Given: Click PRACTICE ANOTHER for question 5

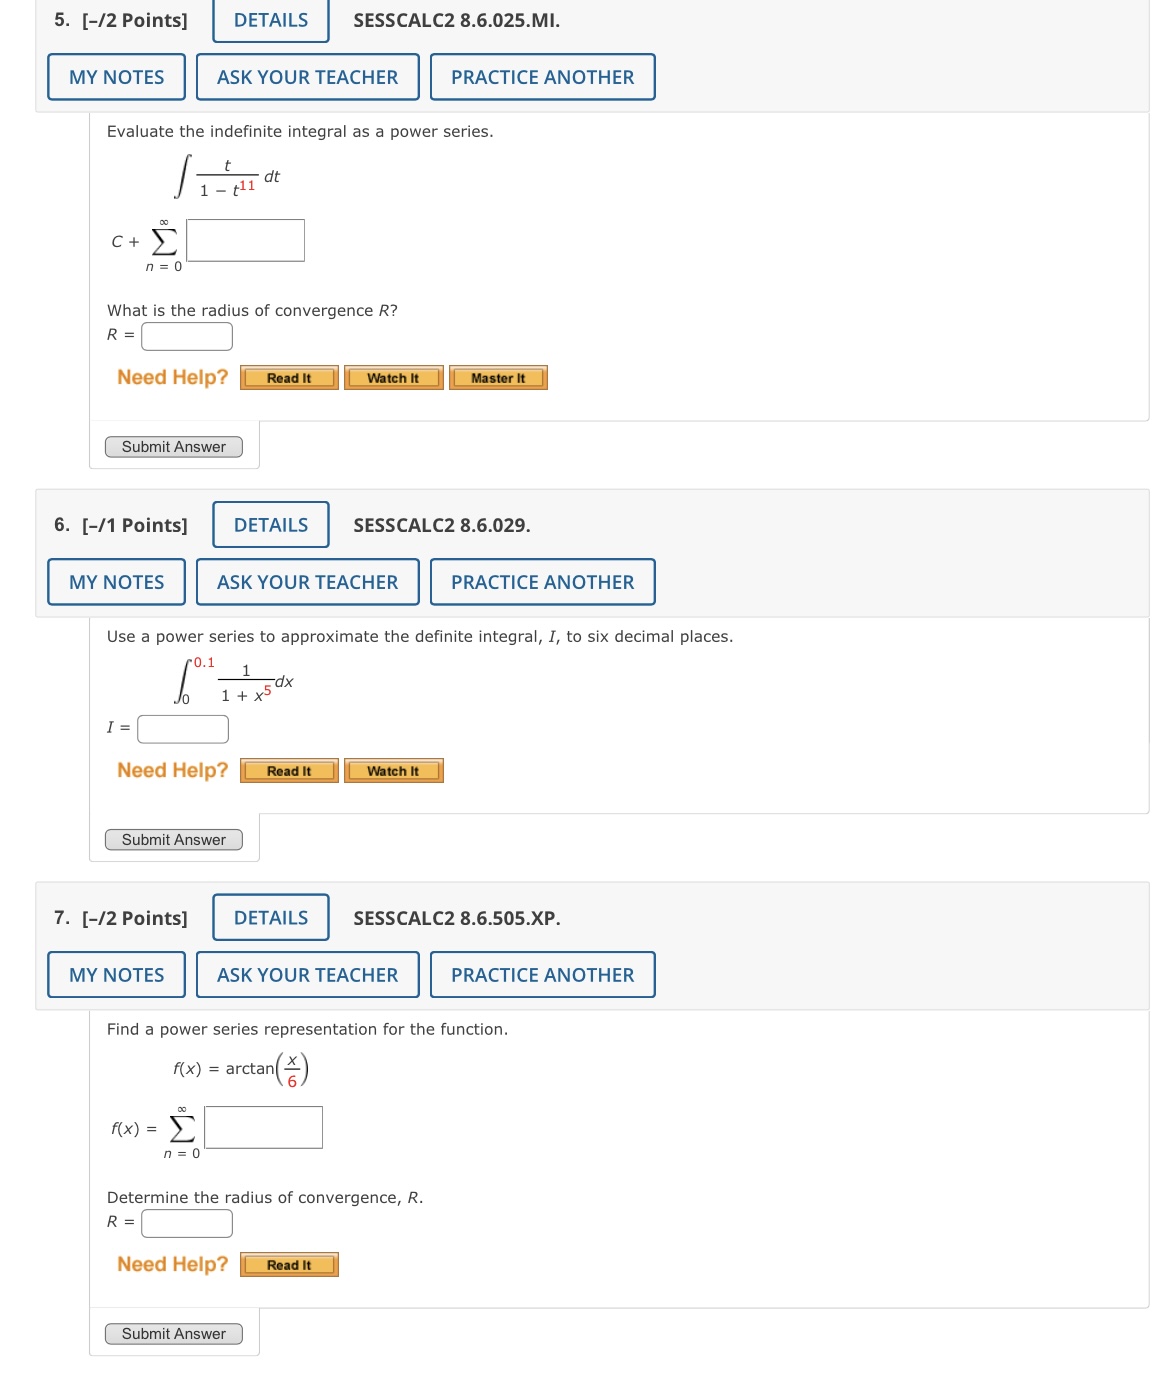Looking at the screenshot, I should [541, 76].
